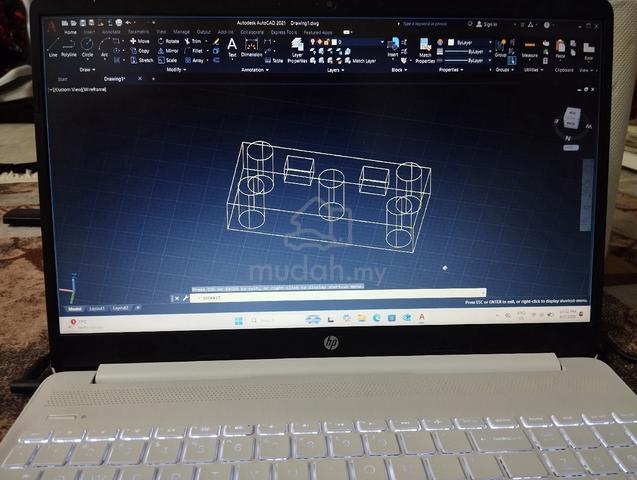Open the ByLayer object color swatch dropdown
This screenshot has width=637, height=480.
[x=469, y=42]
